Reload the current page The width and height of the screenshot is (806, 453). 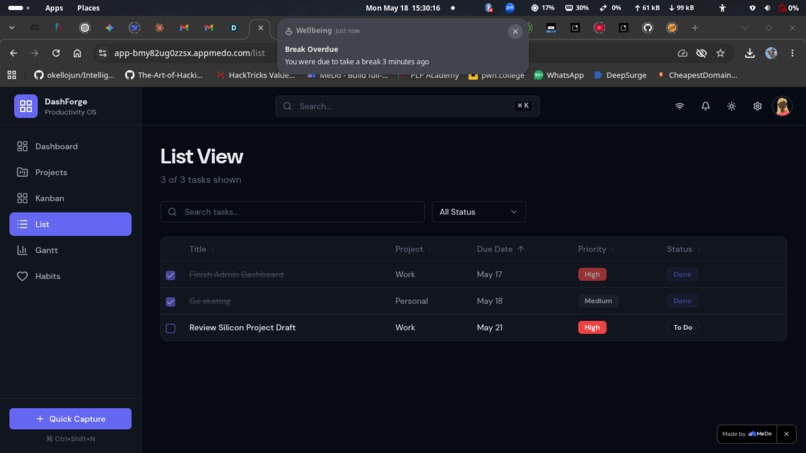(56, 53)
